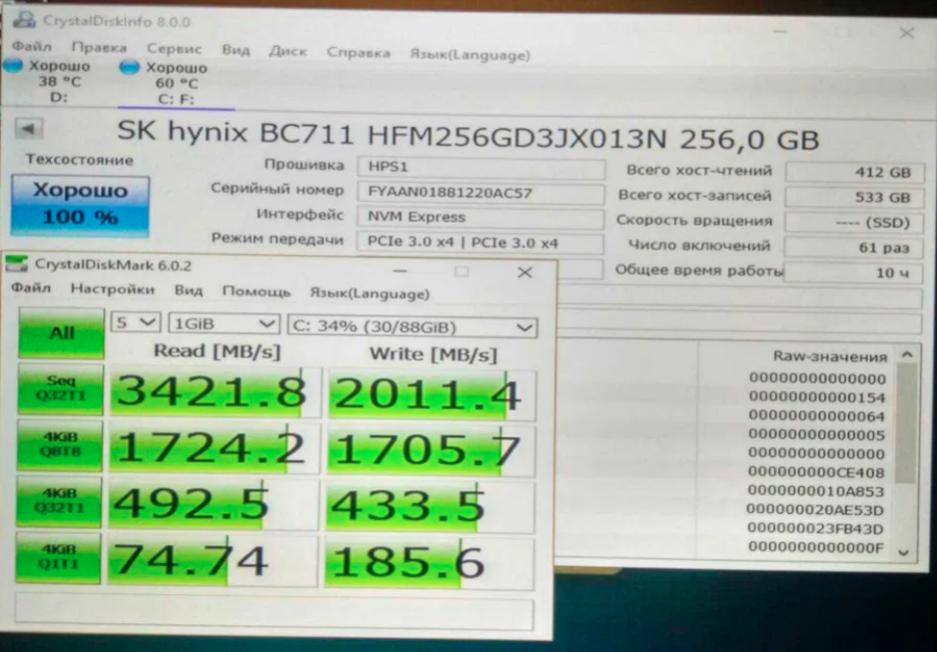Open the Помощь menu in CrystalDiskMark
The width and height of the screenshot is (937, 652).
point(256,292)
